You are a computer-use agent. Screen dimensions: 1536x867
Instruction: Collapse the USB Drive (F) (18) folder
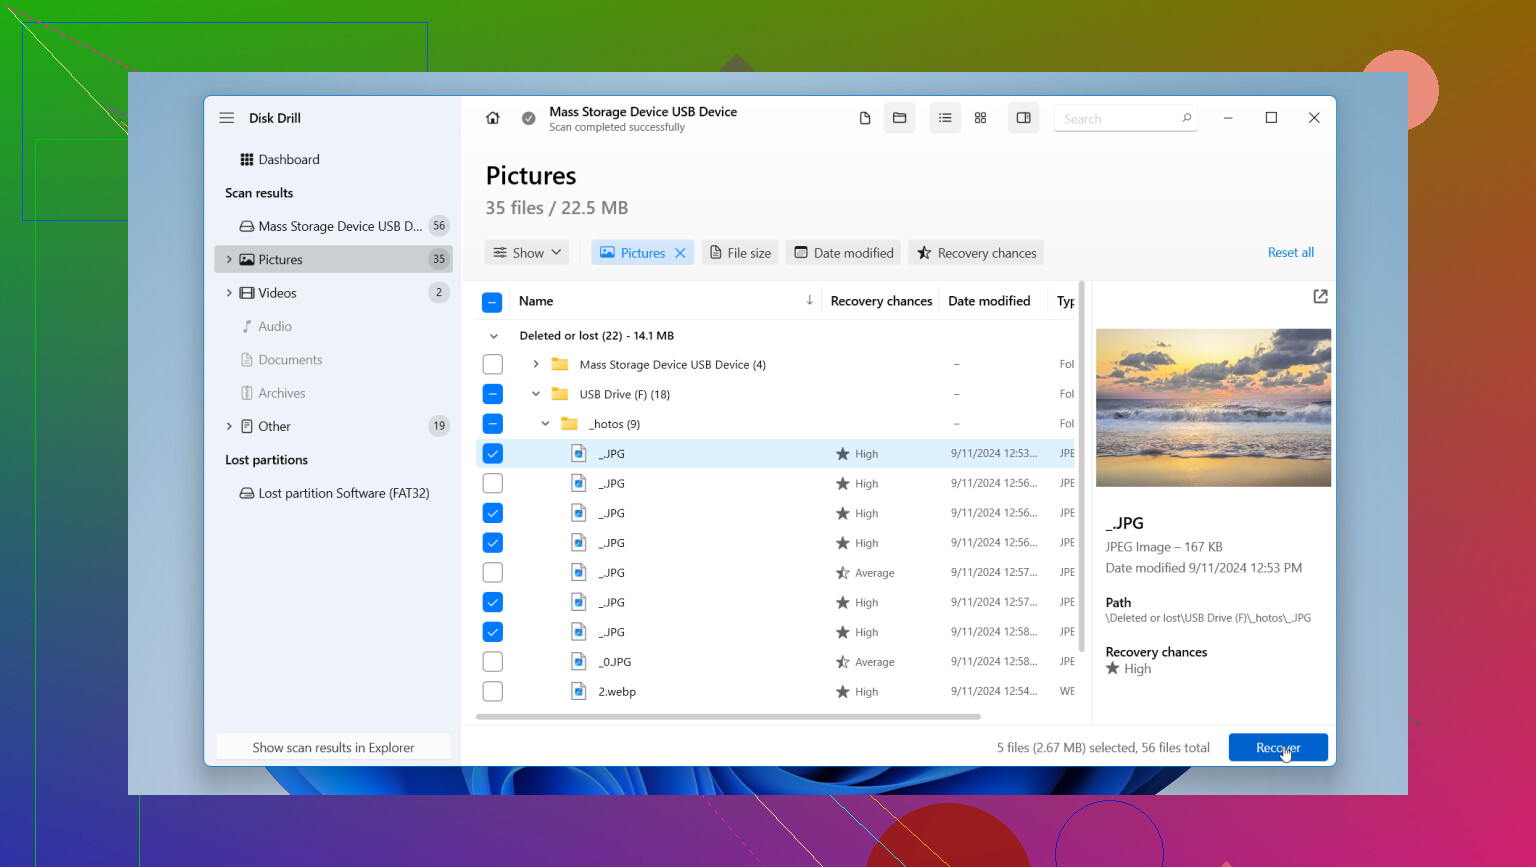536,394
